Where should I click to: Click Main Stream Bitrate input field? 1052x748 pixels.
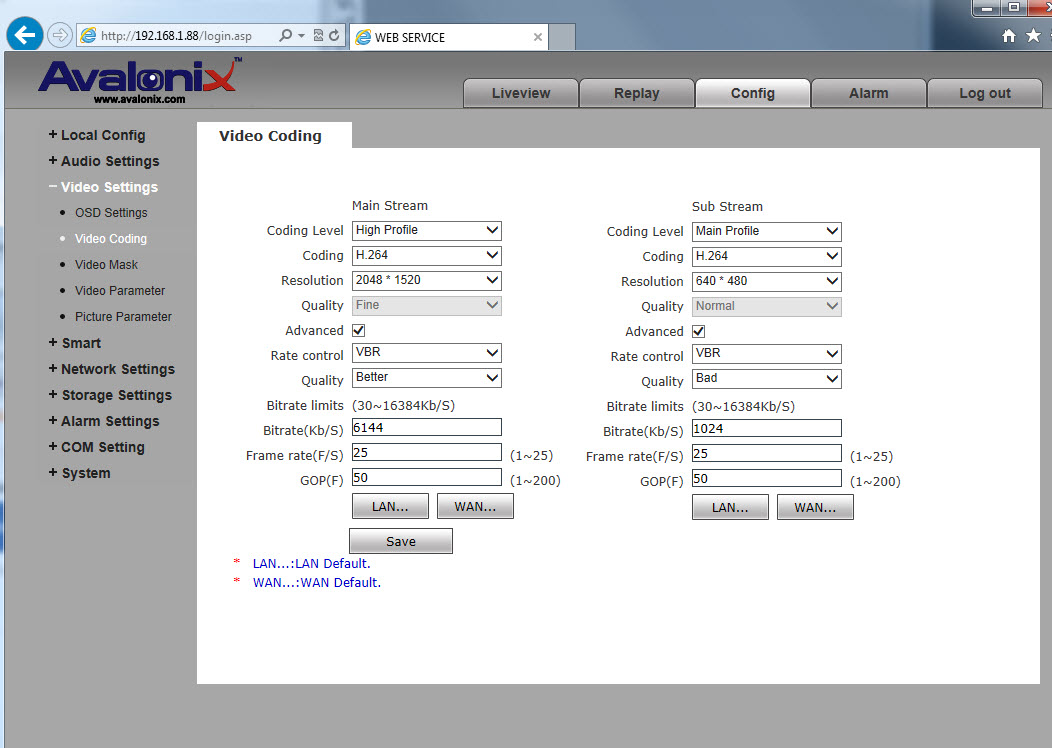point(427,427)
